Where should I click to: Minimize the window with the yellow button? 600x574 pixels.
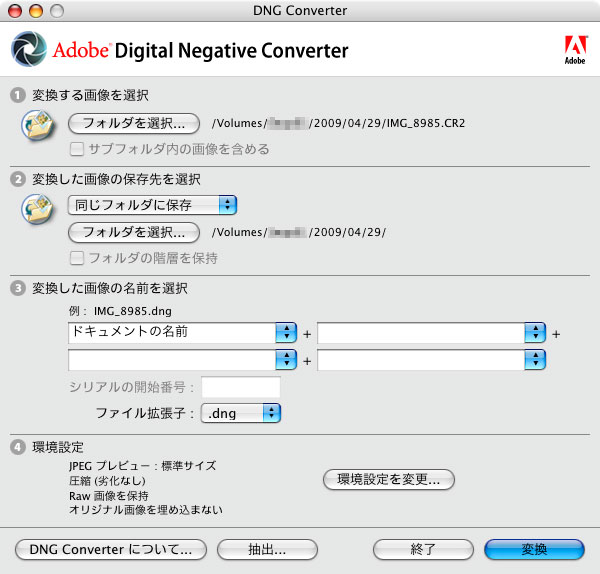(36, 11)
